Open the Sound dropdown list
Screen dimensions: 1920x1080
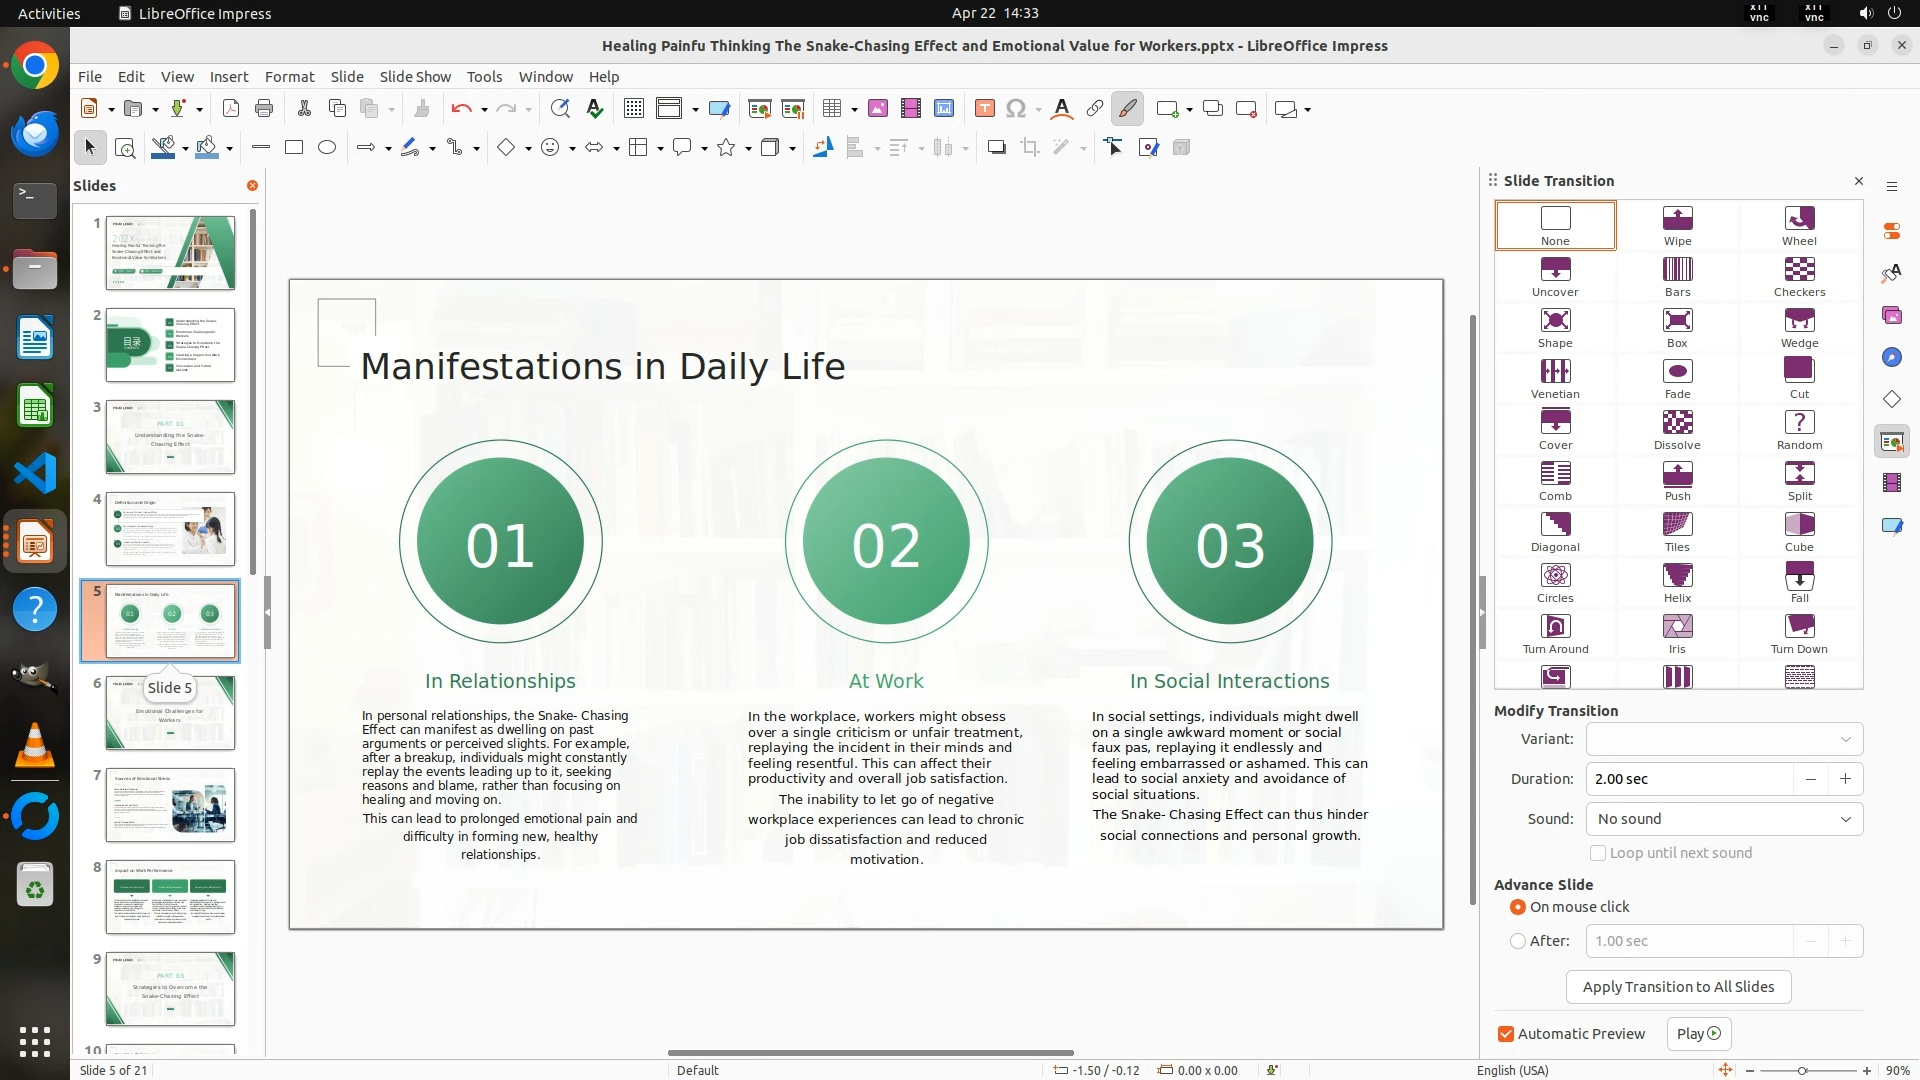(x=1724, y=819)
